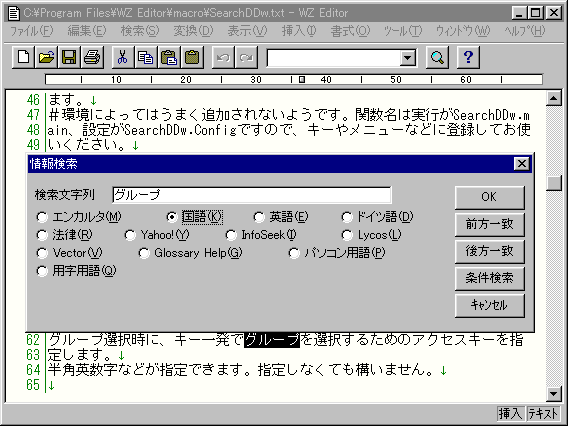Click the 後方一致 button
The width and height of the screenshot is (568, 426).
(489, 251)
